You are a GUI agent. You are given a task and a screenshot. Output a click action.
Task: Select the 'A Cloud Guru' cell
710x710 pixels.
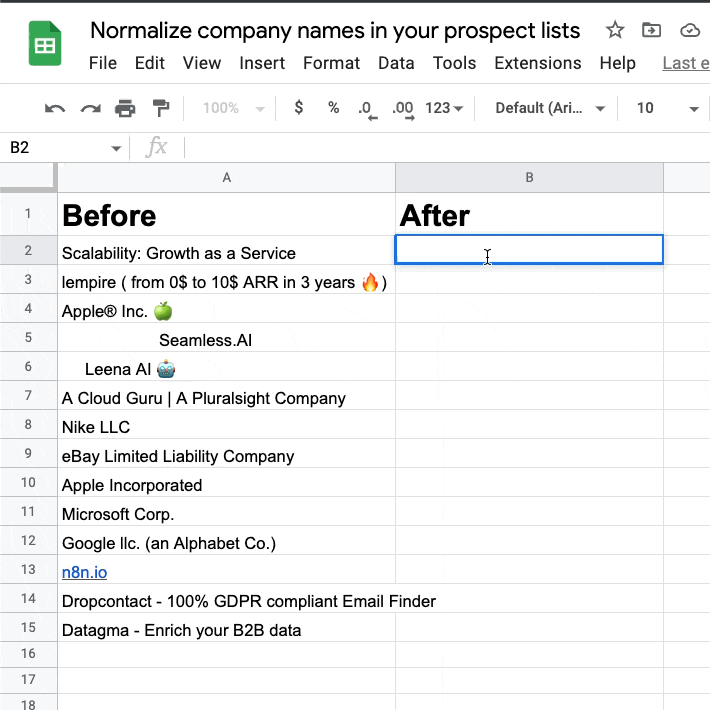pos(226,395)
